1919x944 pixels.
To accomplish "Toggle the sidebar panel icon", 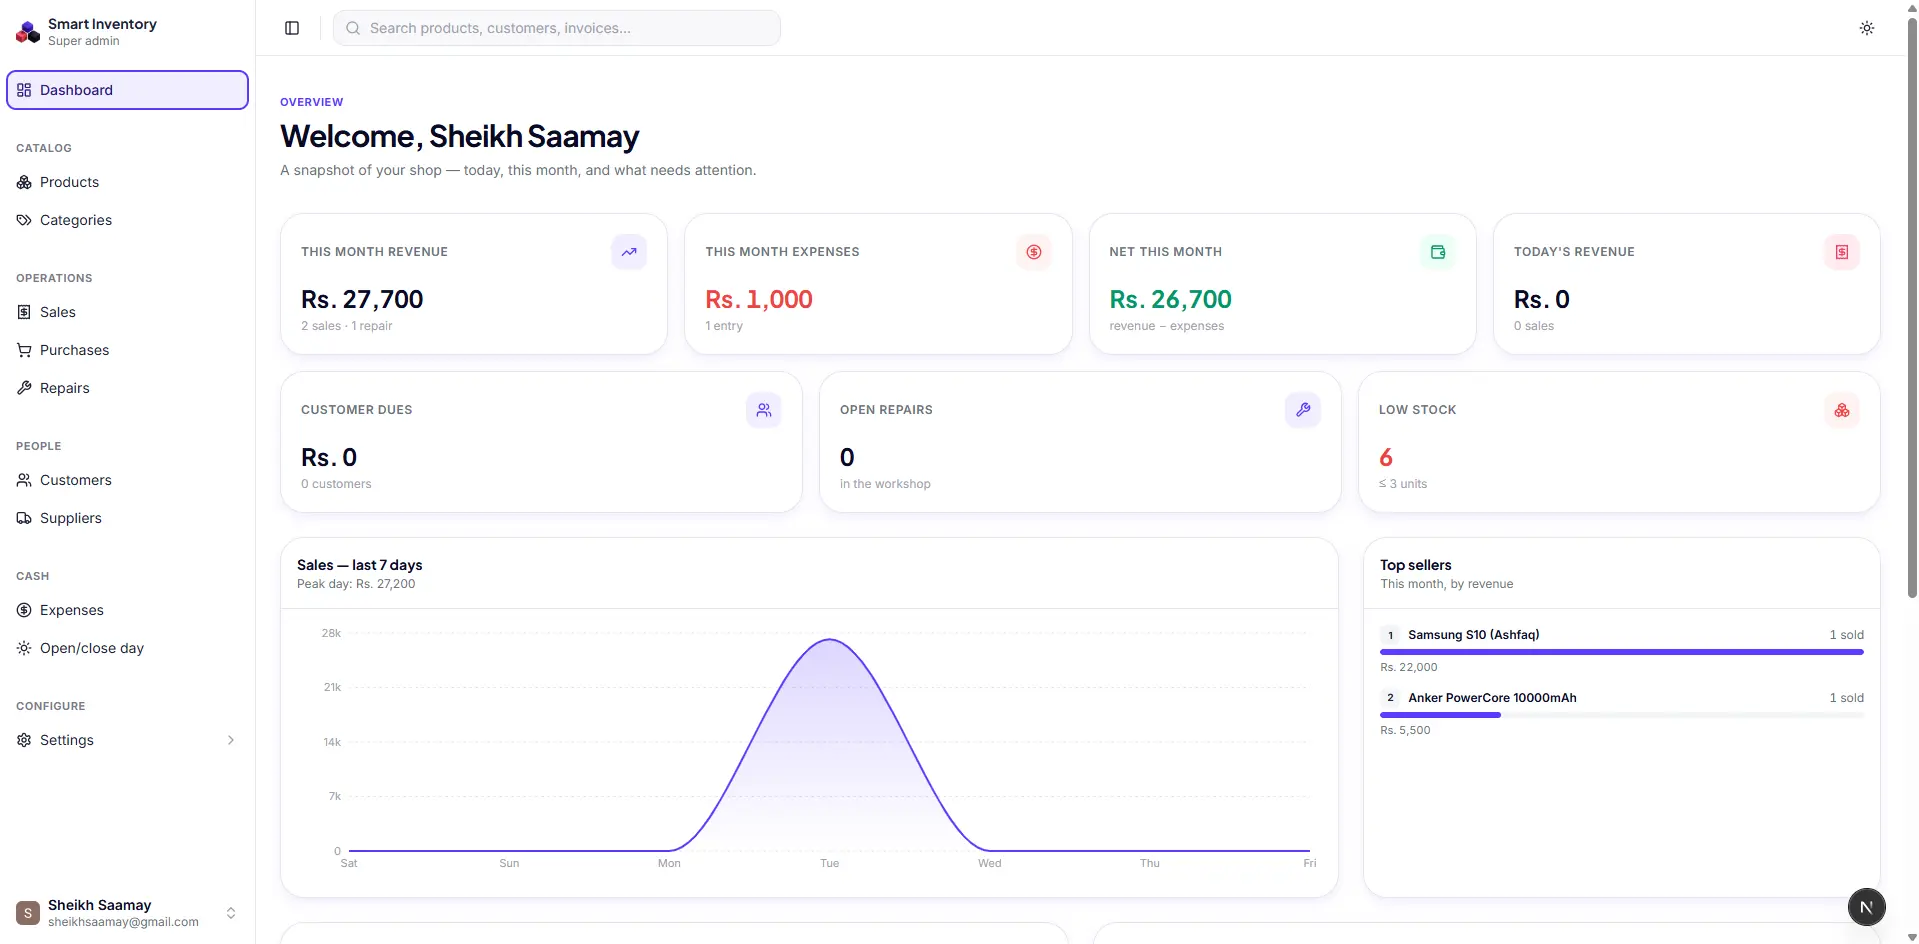I will (292, 28).
